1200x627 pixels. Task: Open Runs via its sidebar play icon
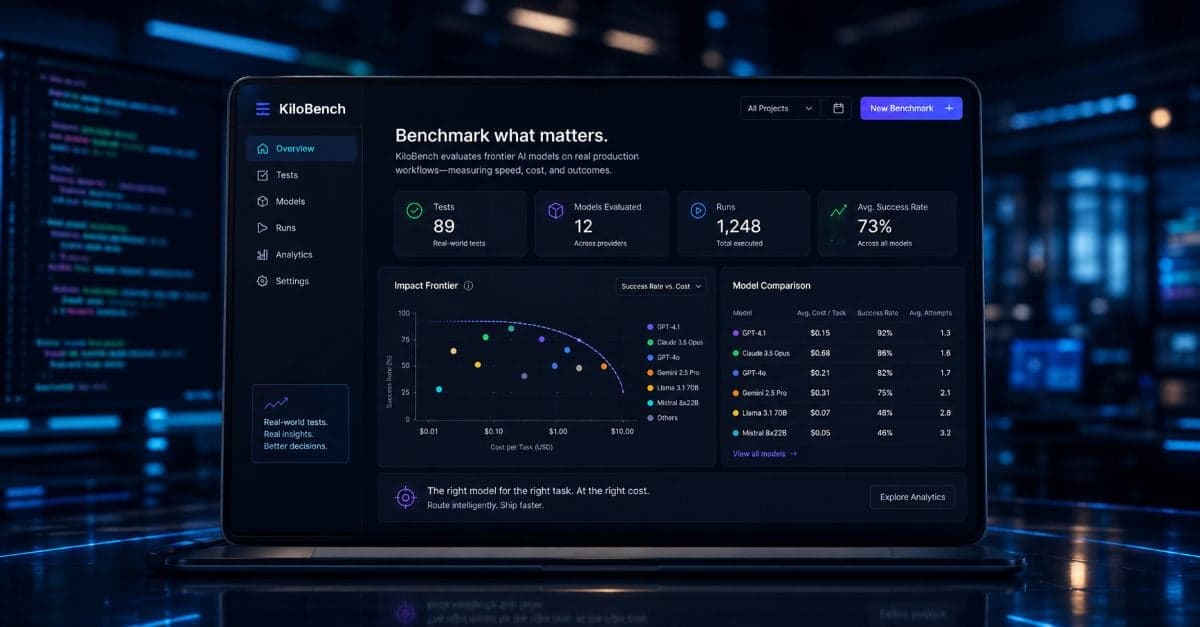click(263, 228)
